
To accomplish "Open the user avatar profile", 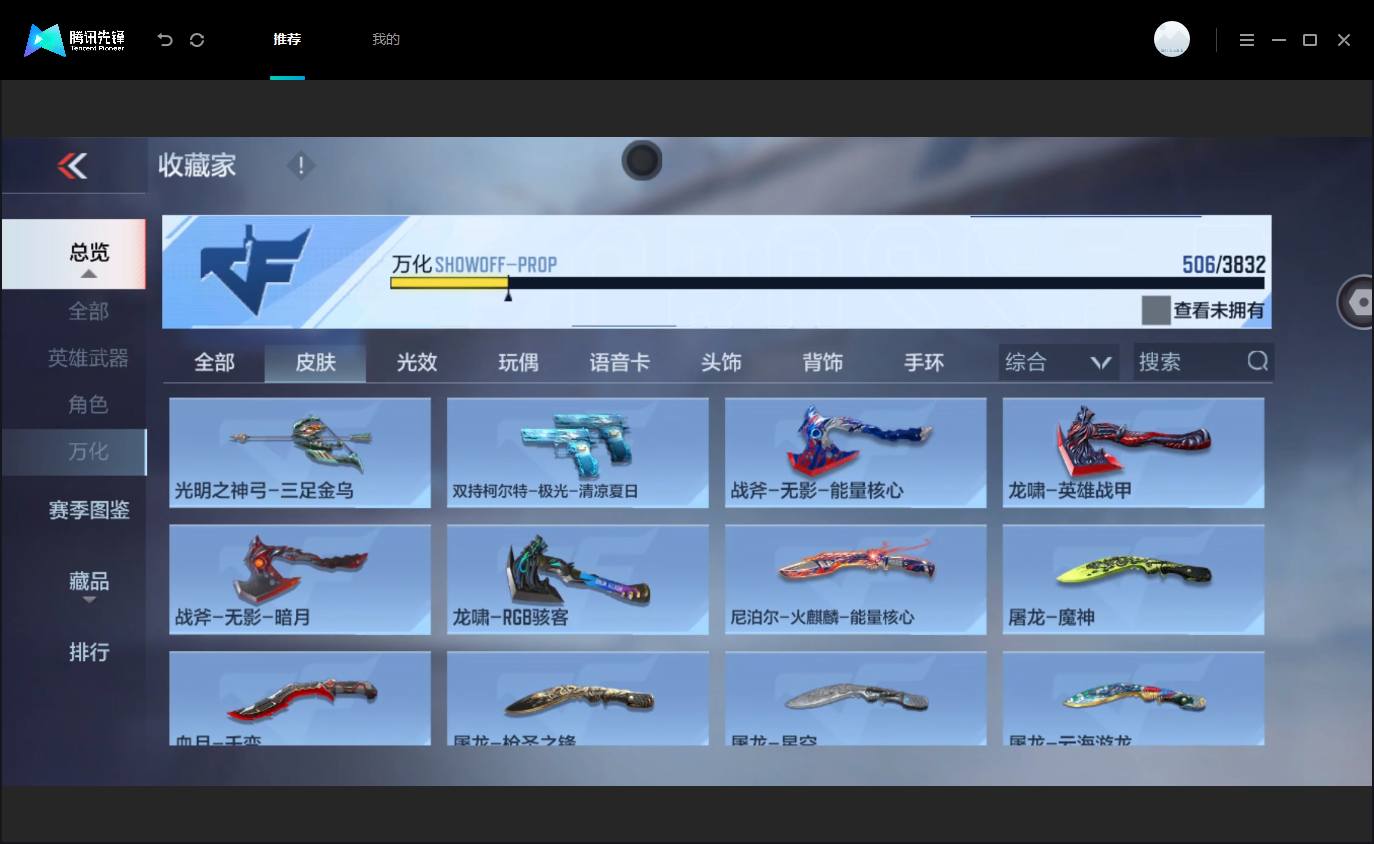I will pyautogui.click(x=1172, y=39).
